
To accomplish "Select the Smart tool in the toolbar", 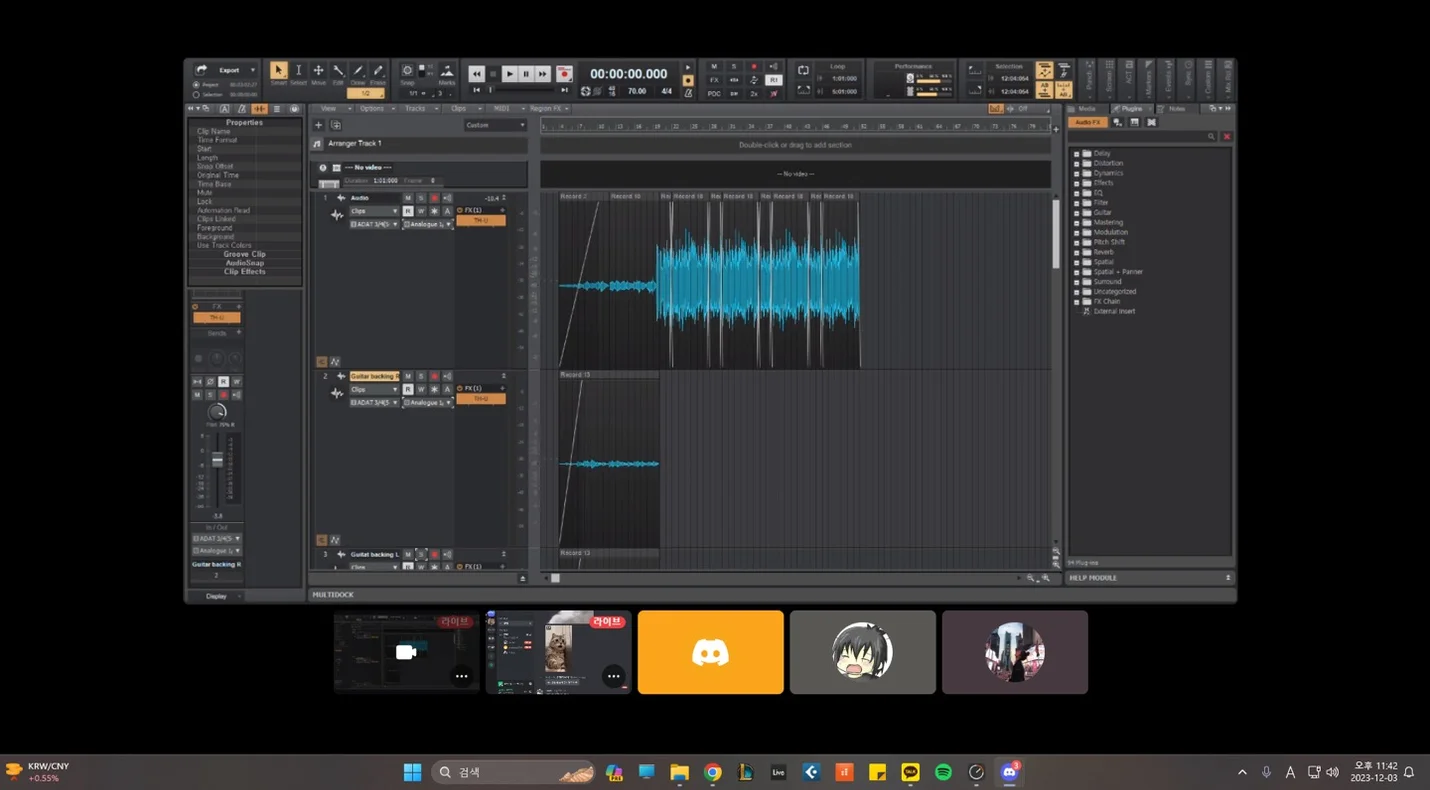I will pos(279,71).
